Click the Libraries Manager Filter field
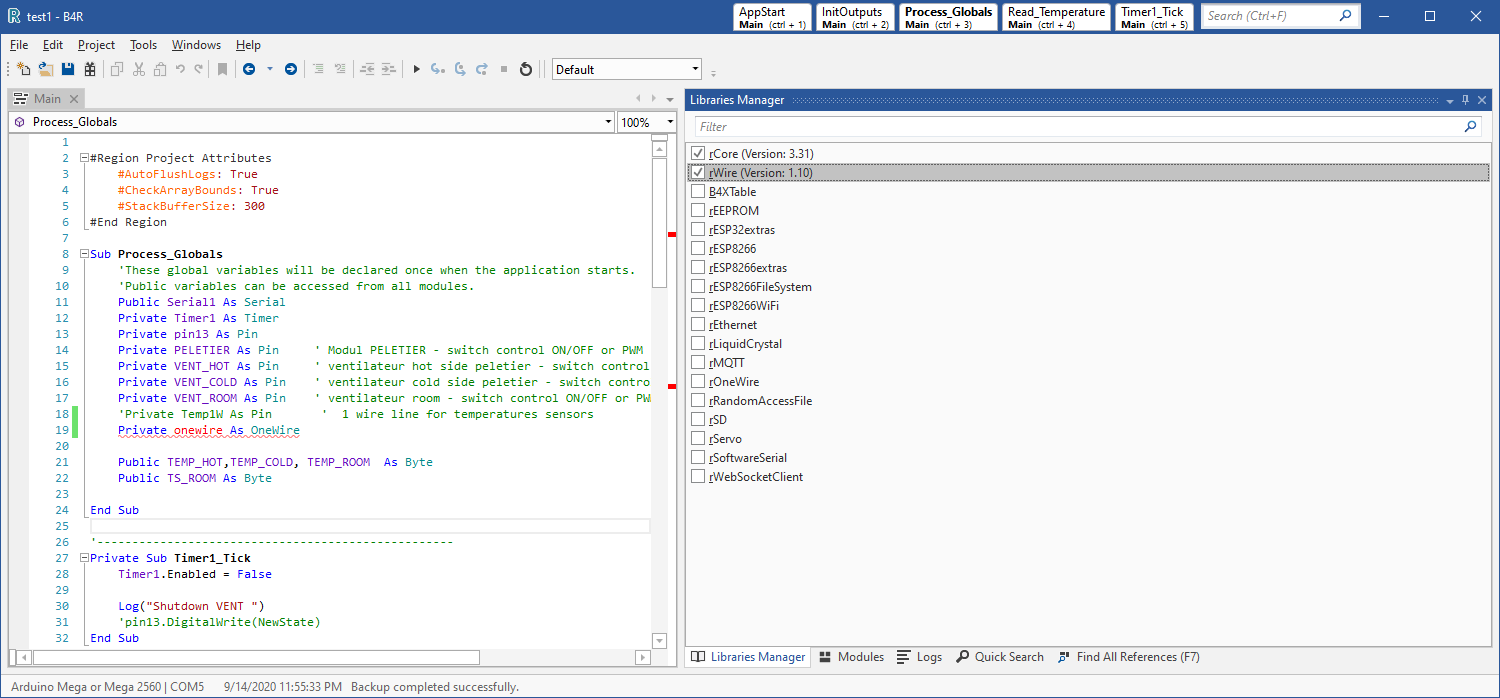 (1078, 127)
